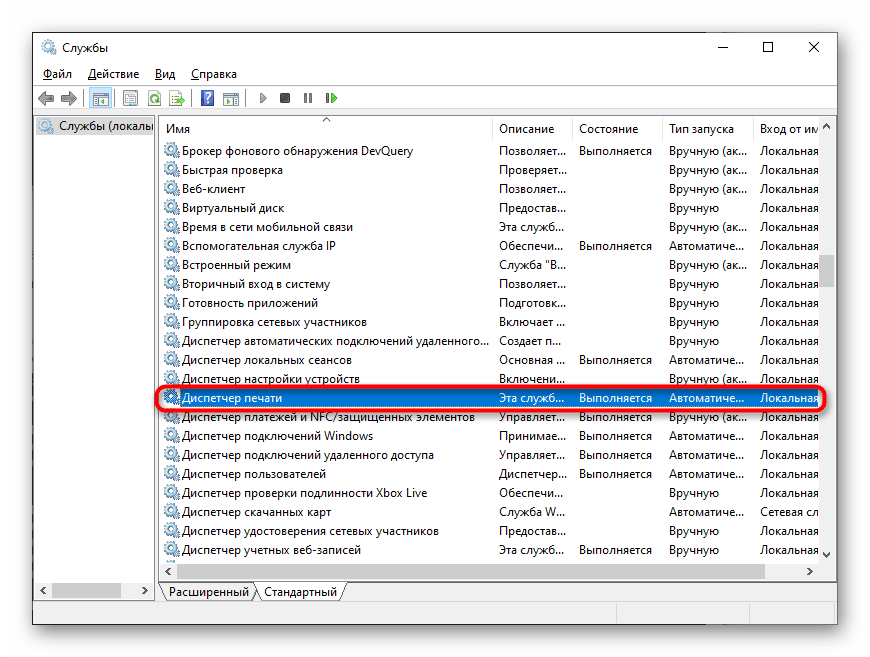Click the Properties toolbar icon
Image resolution: width=870 pixels, height=657 pixels.
coord(130,98)
